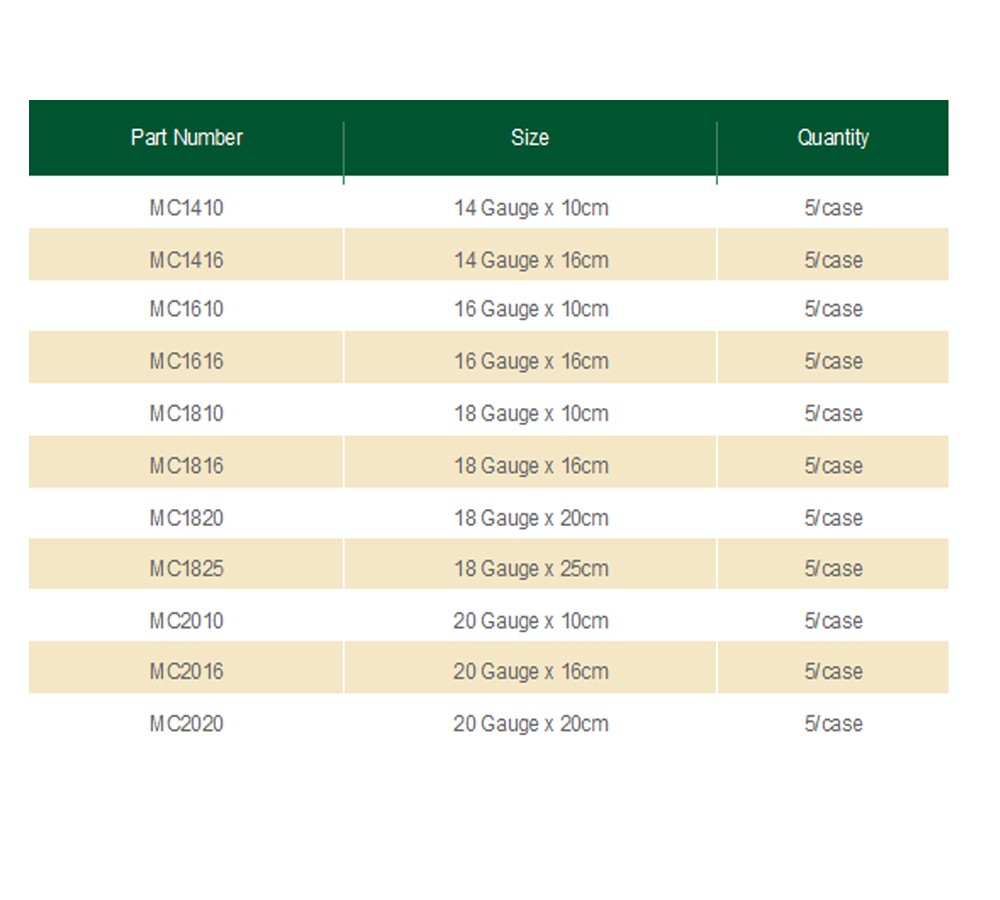Click part number MC2010
The image size is (1000, 900).
pos(187,621)
